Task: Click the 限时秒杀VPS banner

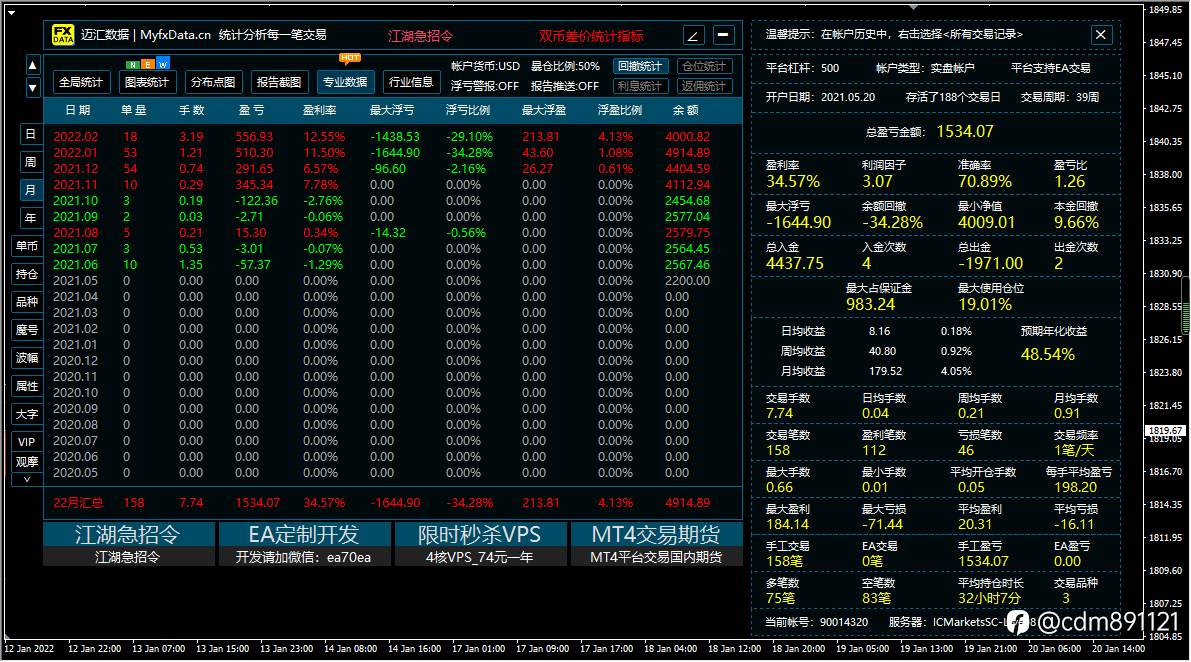Action: (x=480, y=544)
